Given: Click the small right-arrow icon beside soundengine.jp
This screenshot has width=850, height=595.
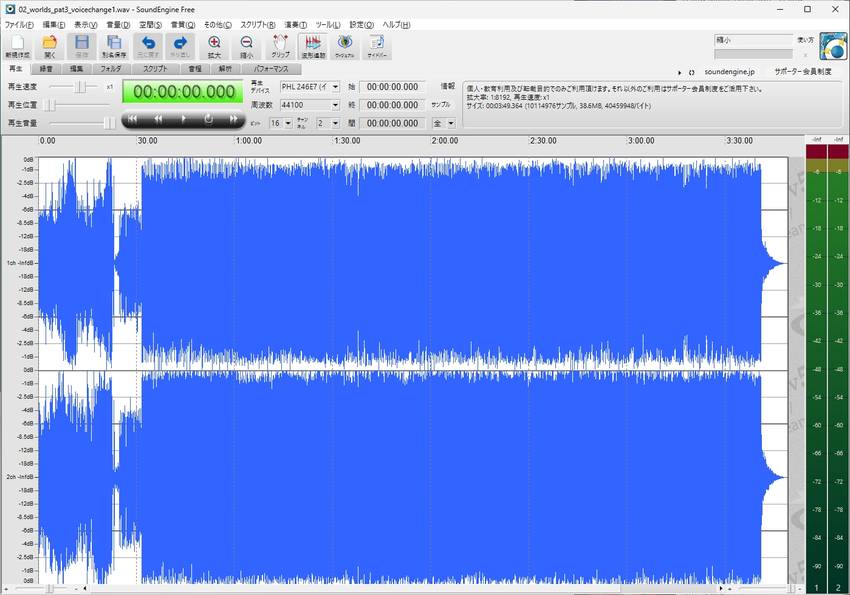Looking at the screenshot, I should 680,72.
